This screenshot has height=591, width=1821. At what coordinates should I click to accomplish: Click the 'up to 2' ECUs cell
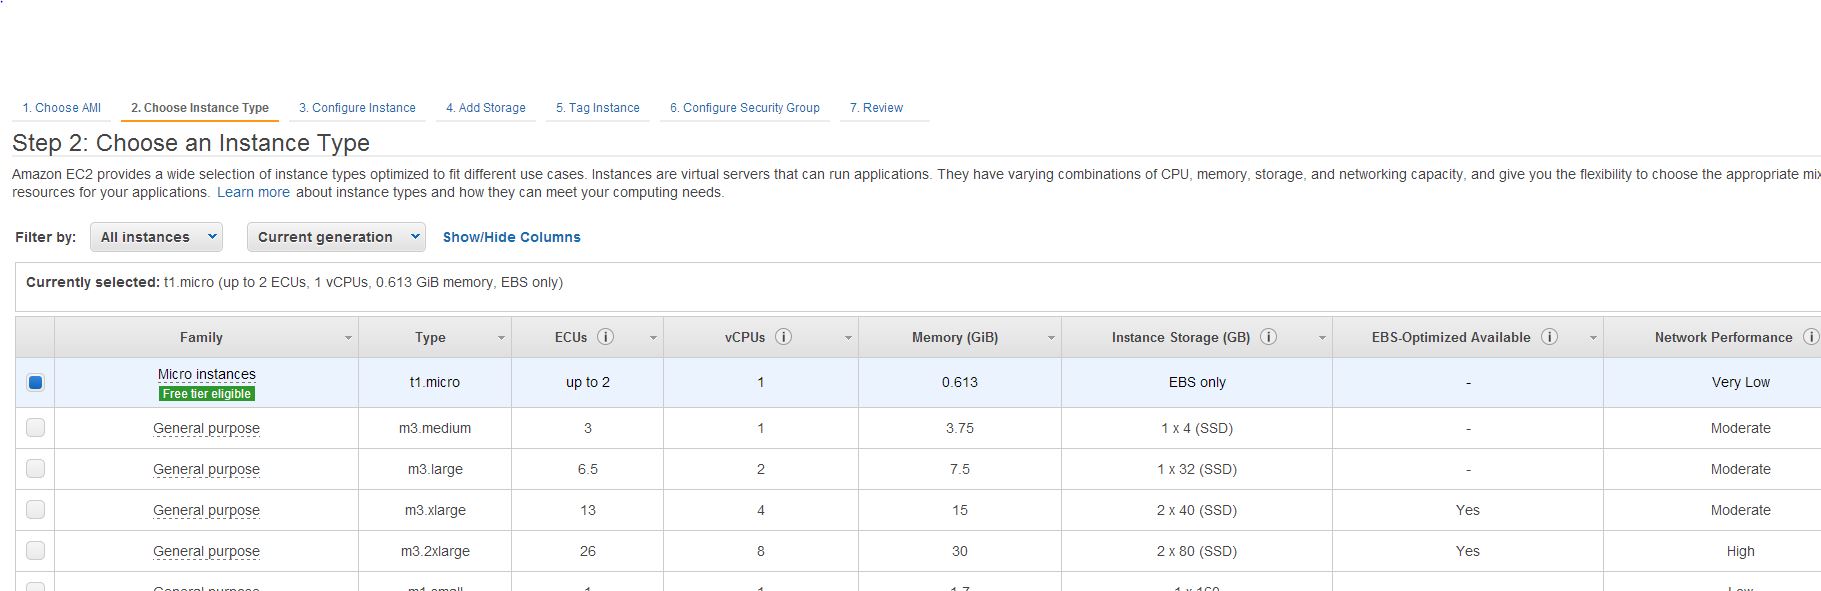588,382
